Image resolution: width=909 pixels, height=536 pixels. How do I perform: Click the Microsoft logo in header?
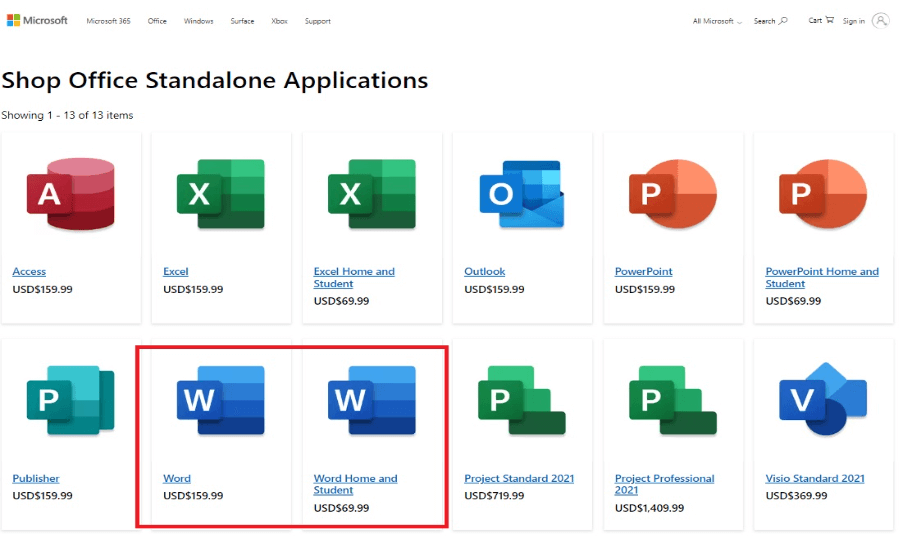tap(37, 20)
